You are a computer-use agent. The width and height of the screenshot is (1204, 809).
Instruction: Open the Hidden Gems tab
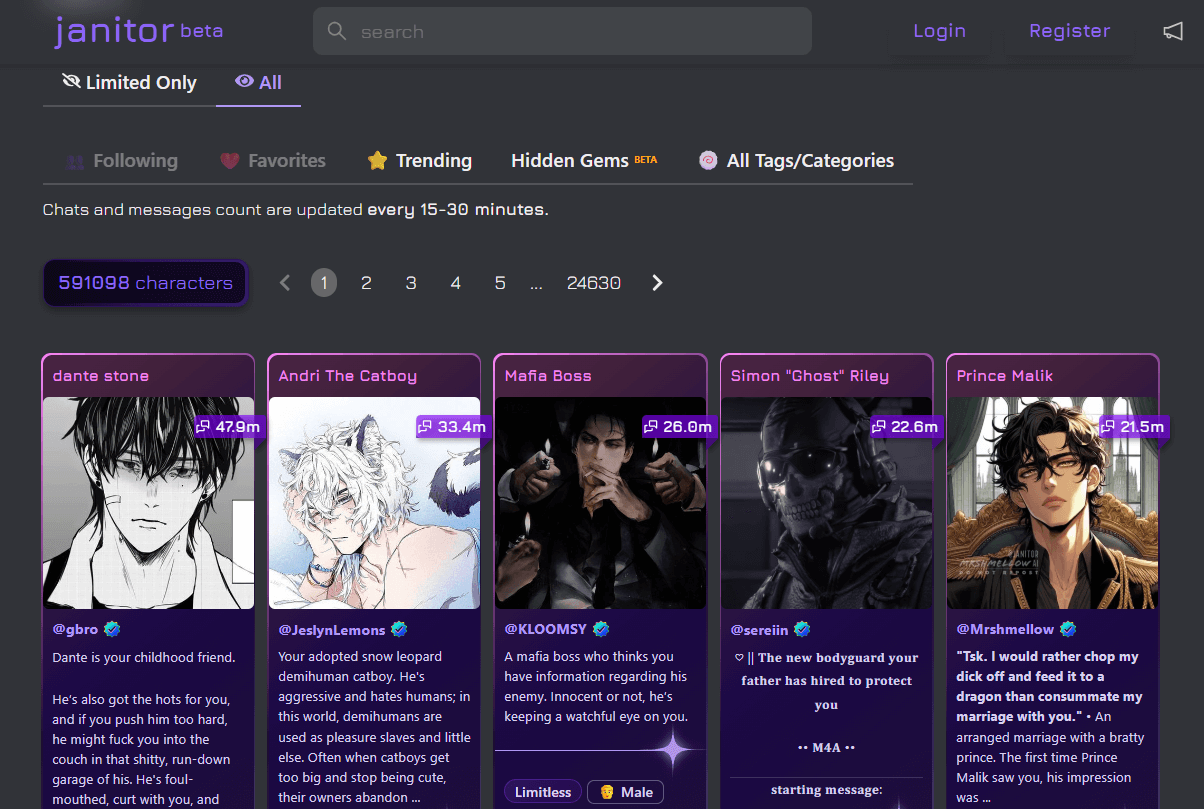click(584, 161)
